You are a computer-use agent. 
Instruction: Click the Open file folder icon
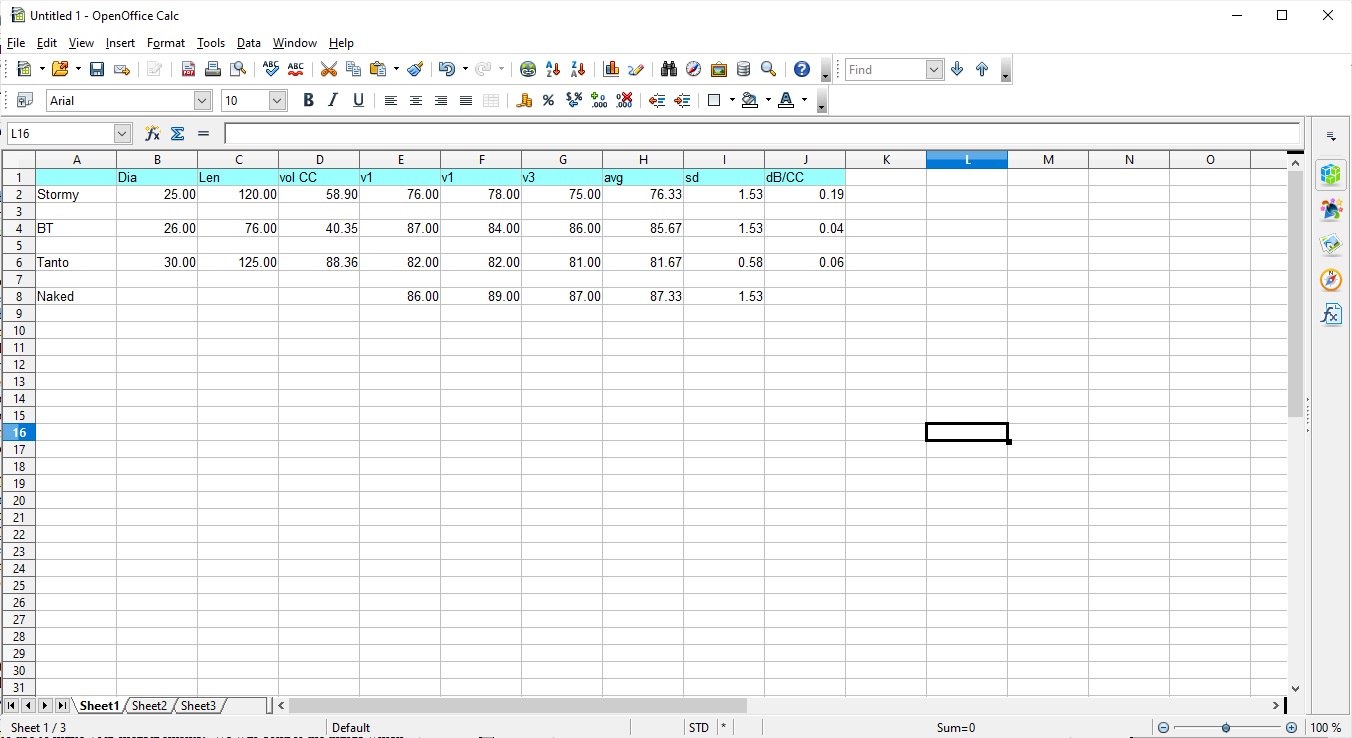(x=60, y=69)
